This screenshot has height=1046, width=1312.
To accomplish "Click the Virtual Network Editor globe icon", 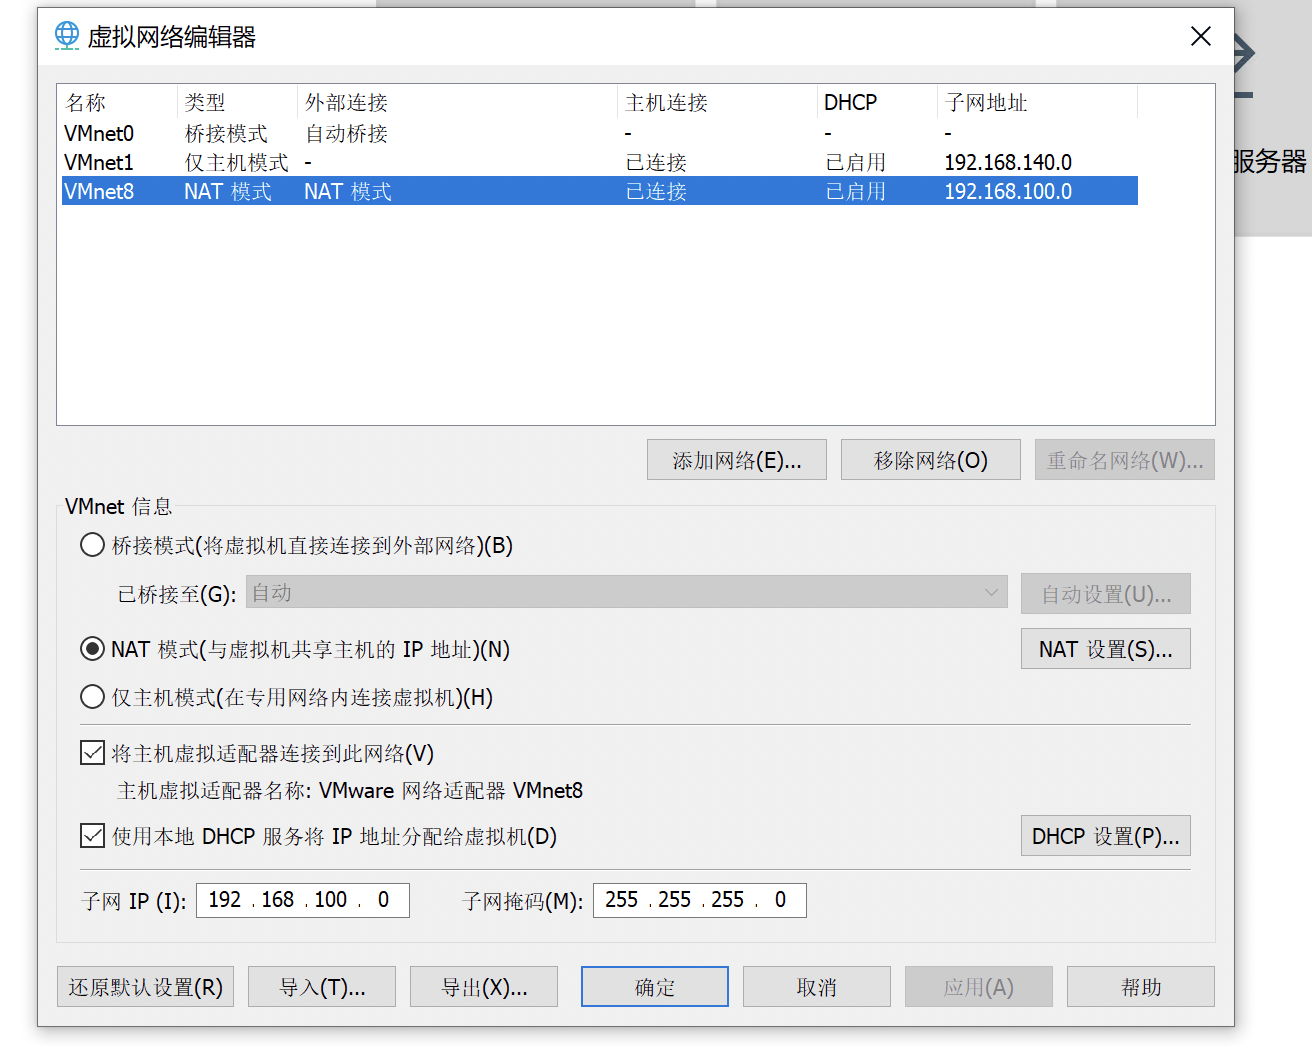I will click(67, 36).
